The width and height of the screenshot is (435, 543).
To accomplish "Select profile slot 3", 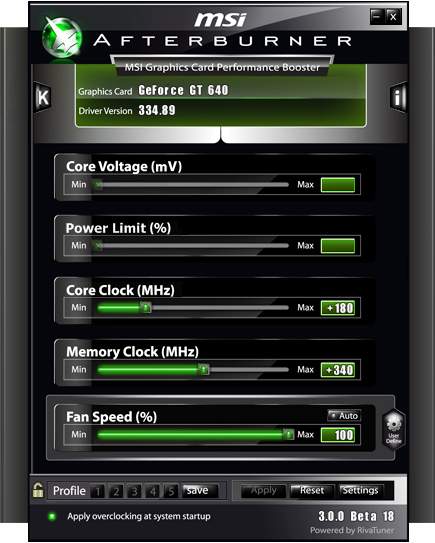I will pyautogui.click(x=134, y=491).
